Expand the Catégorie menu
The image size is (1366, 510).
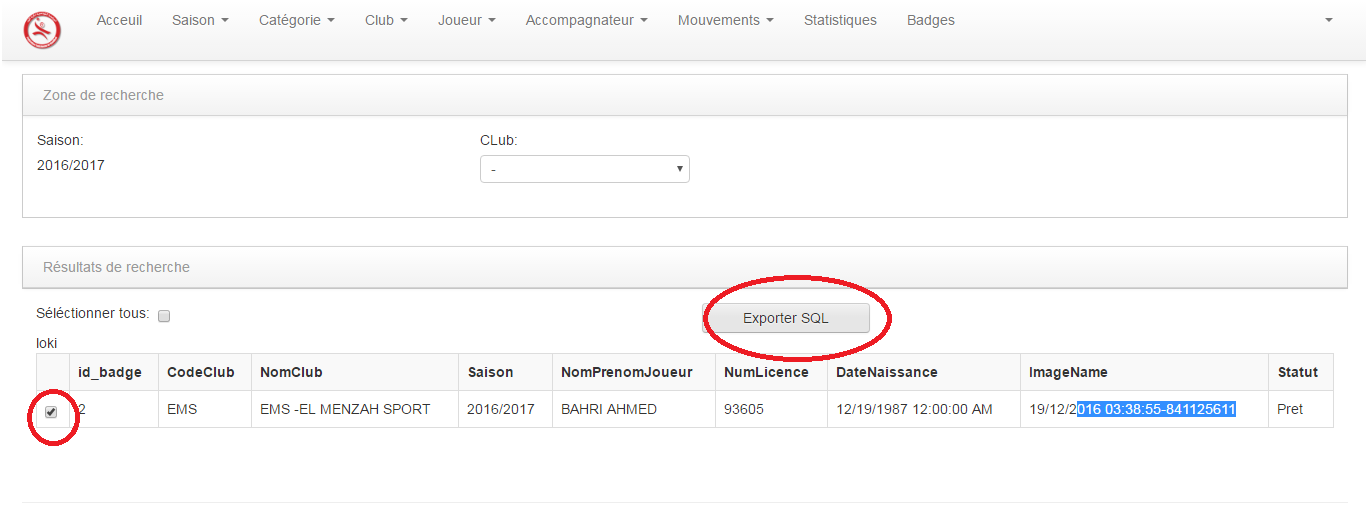pos(296,20)
